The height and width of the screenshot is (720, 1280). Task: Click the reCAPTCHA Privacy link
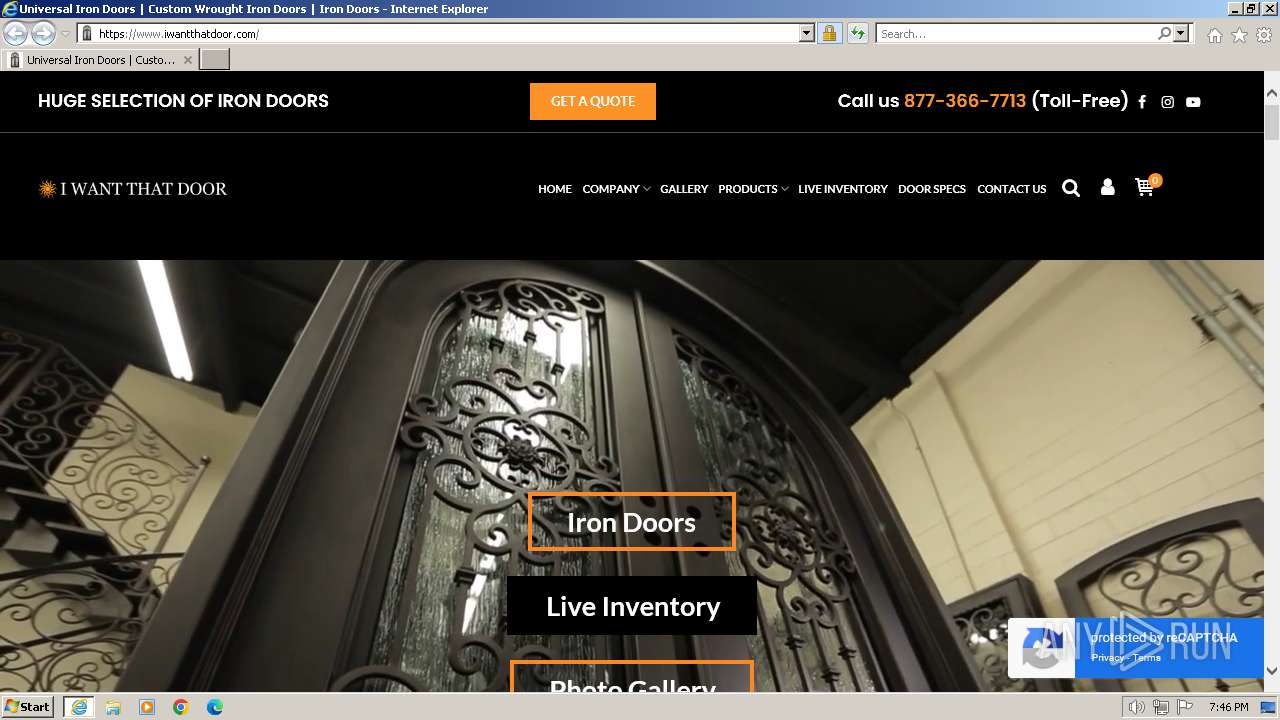[1107, 658]
